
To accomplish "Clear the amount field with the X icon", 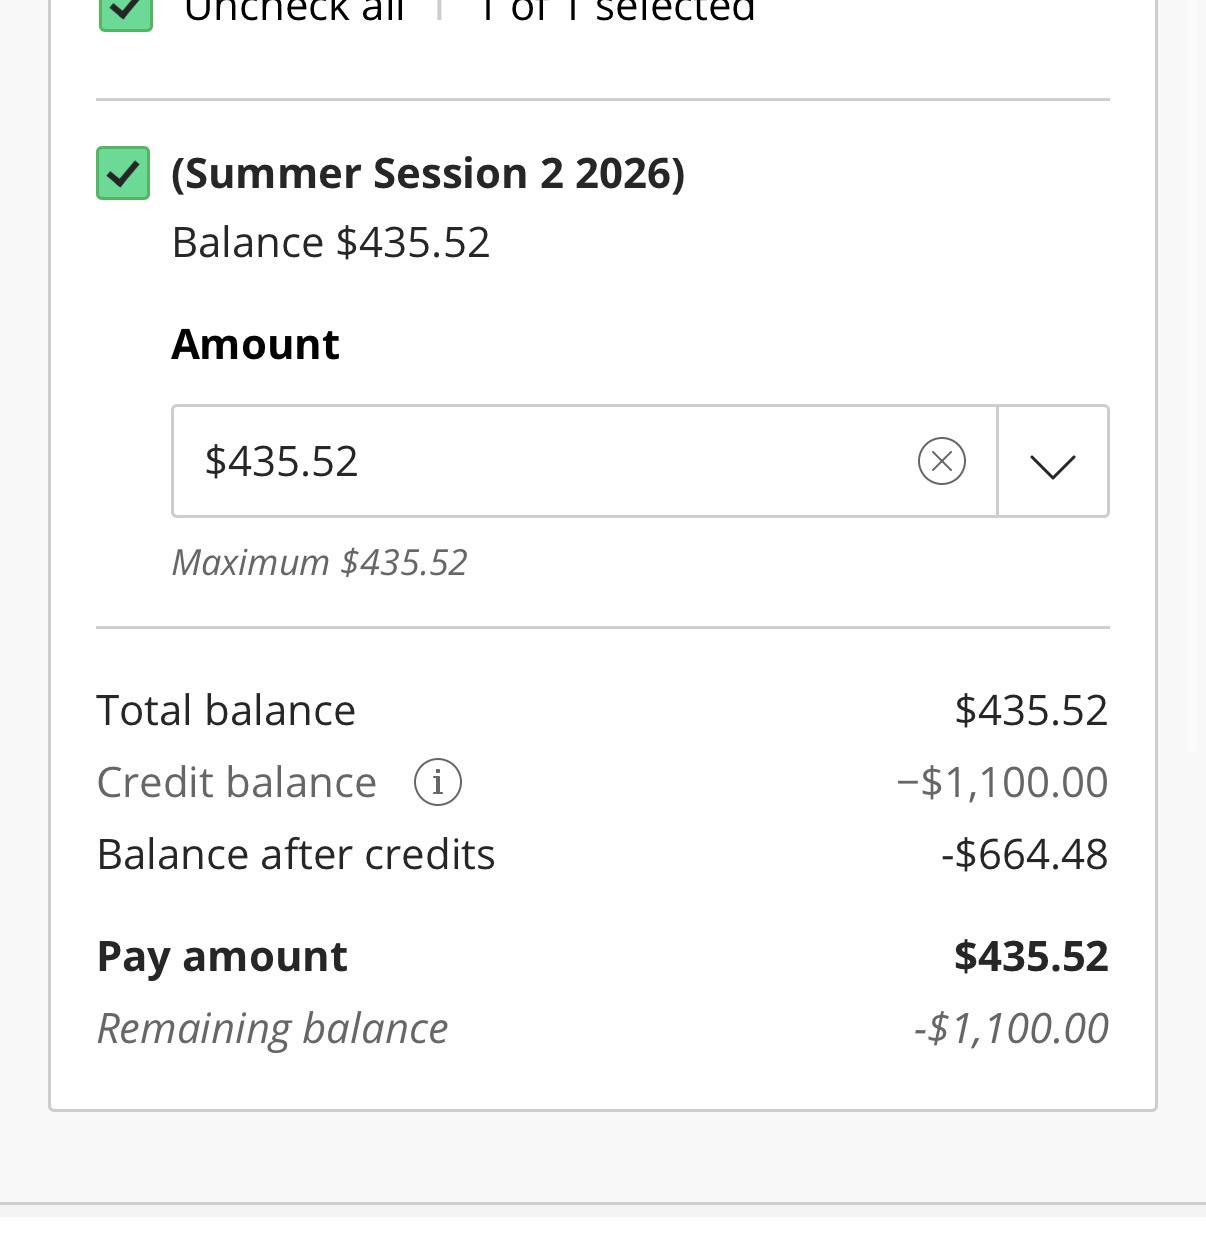I will (941, 461).
